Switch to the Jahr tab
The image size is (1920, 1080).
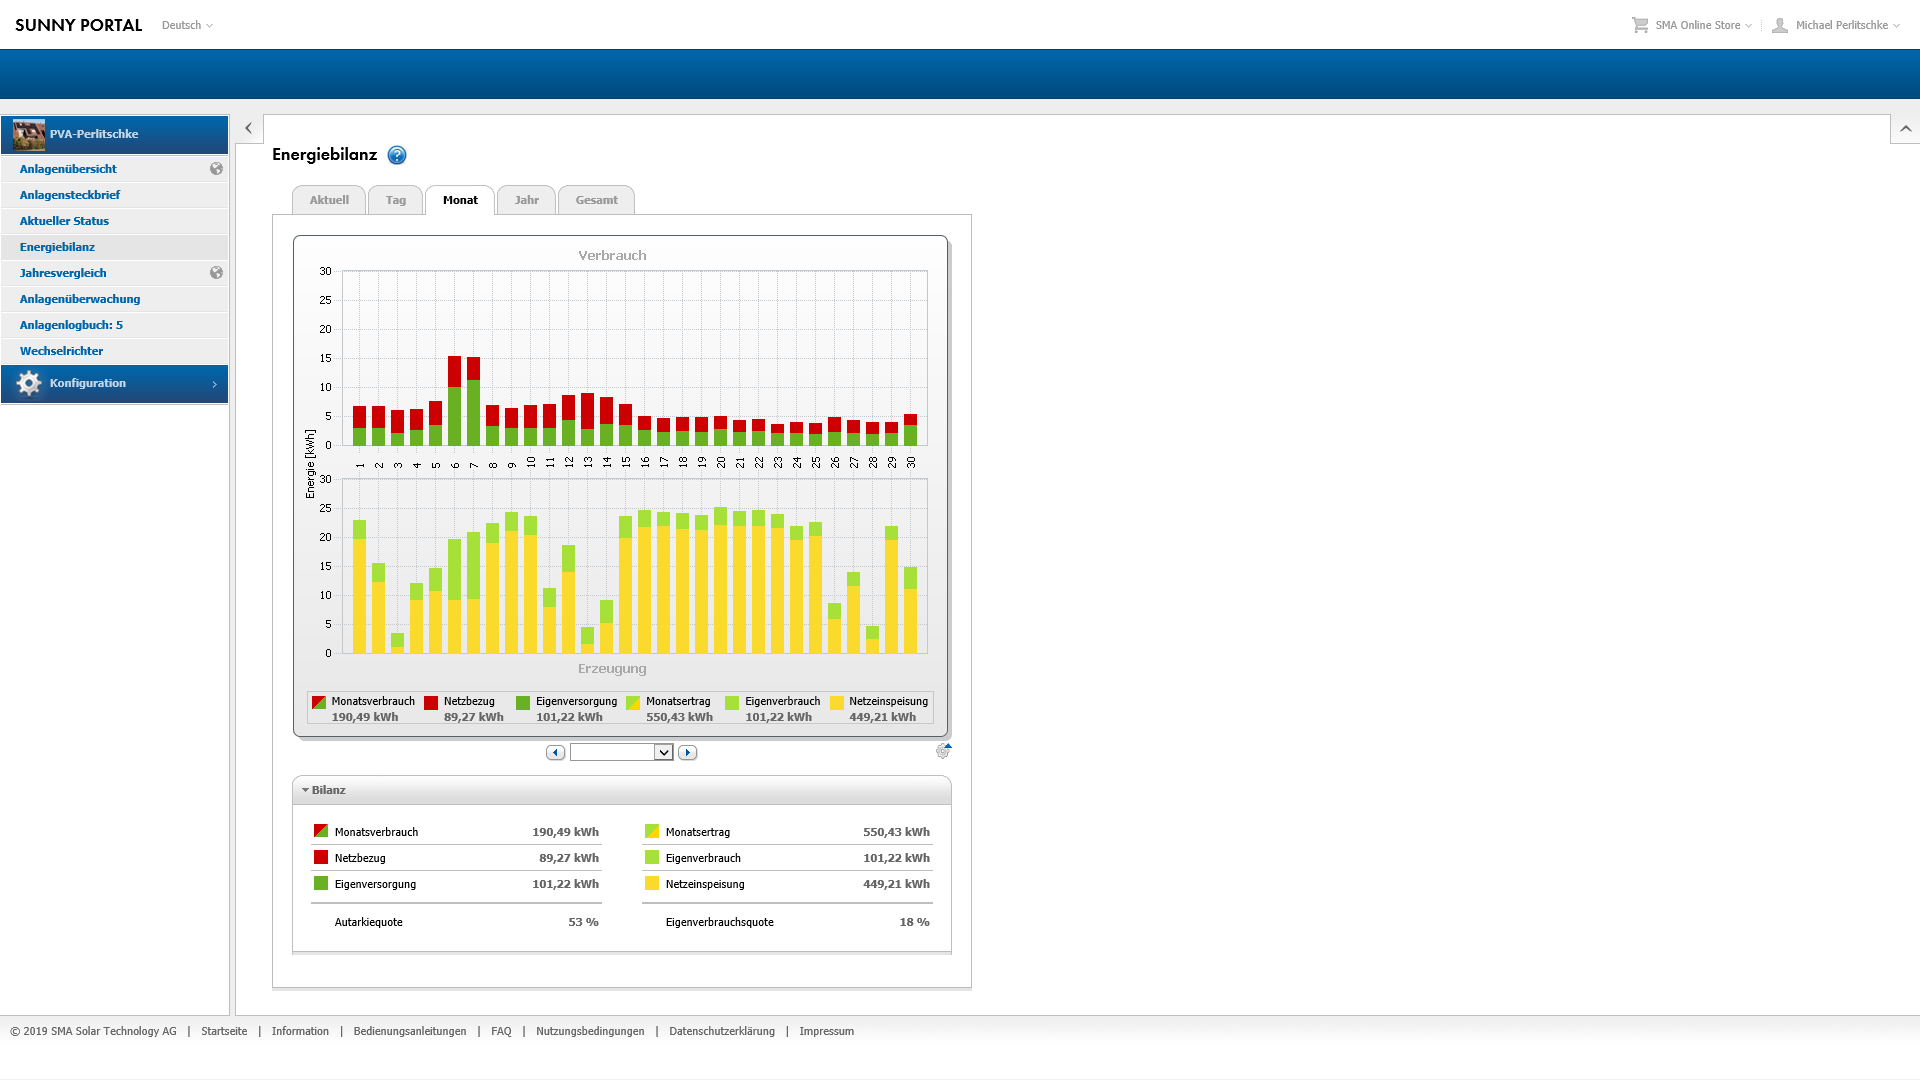(526, 200)
